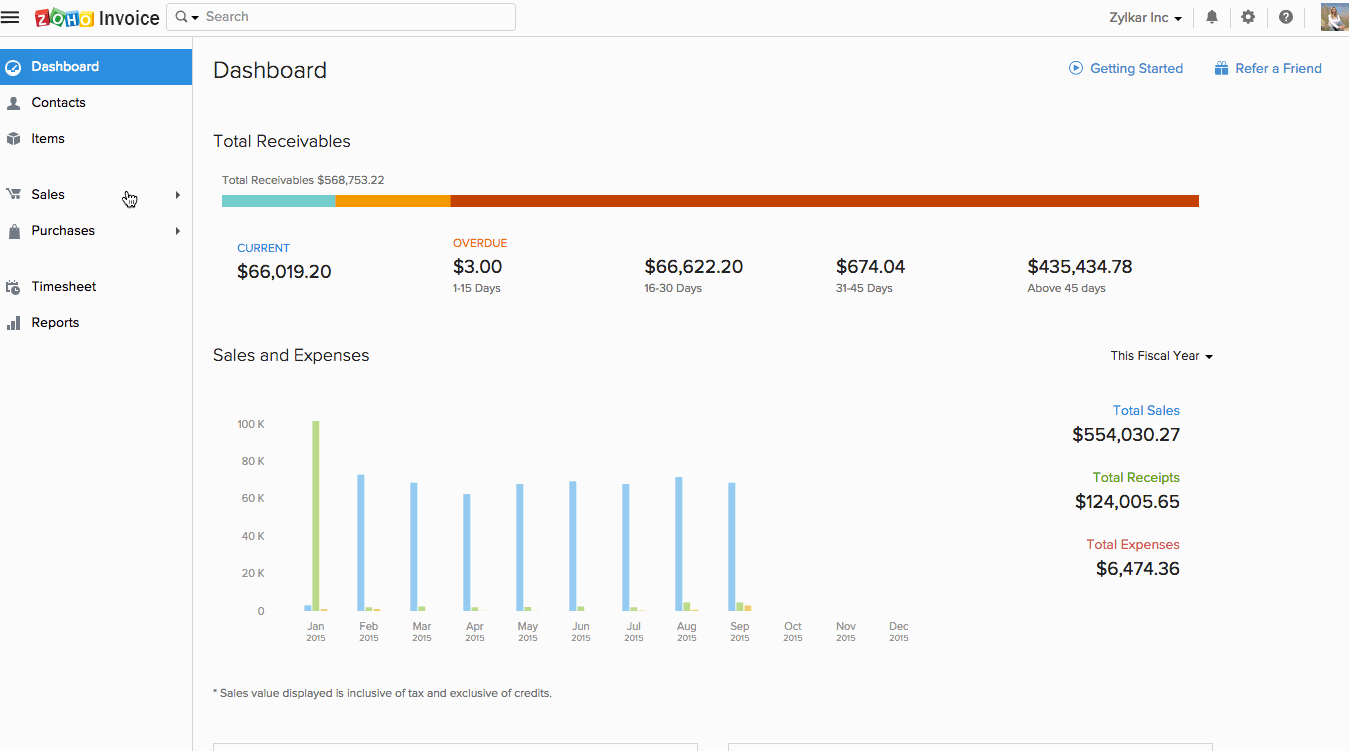
Task: Open the settings gear icon
Action: pos(1248,17)
